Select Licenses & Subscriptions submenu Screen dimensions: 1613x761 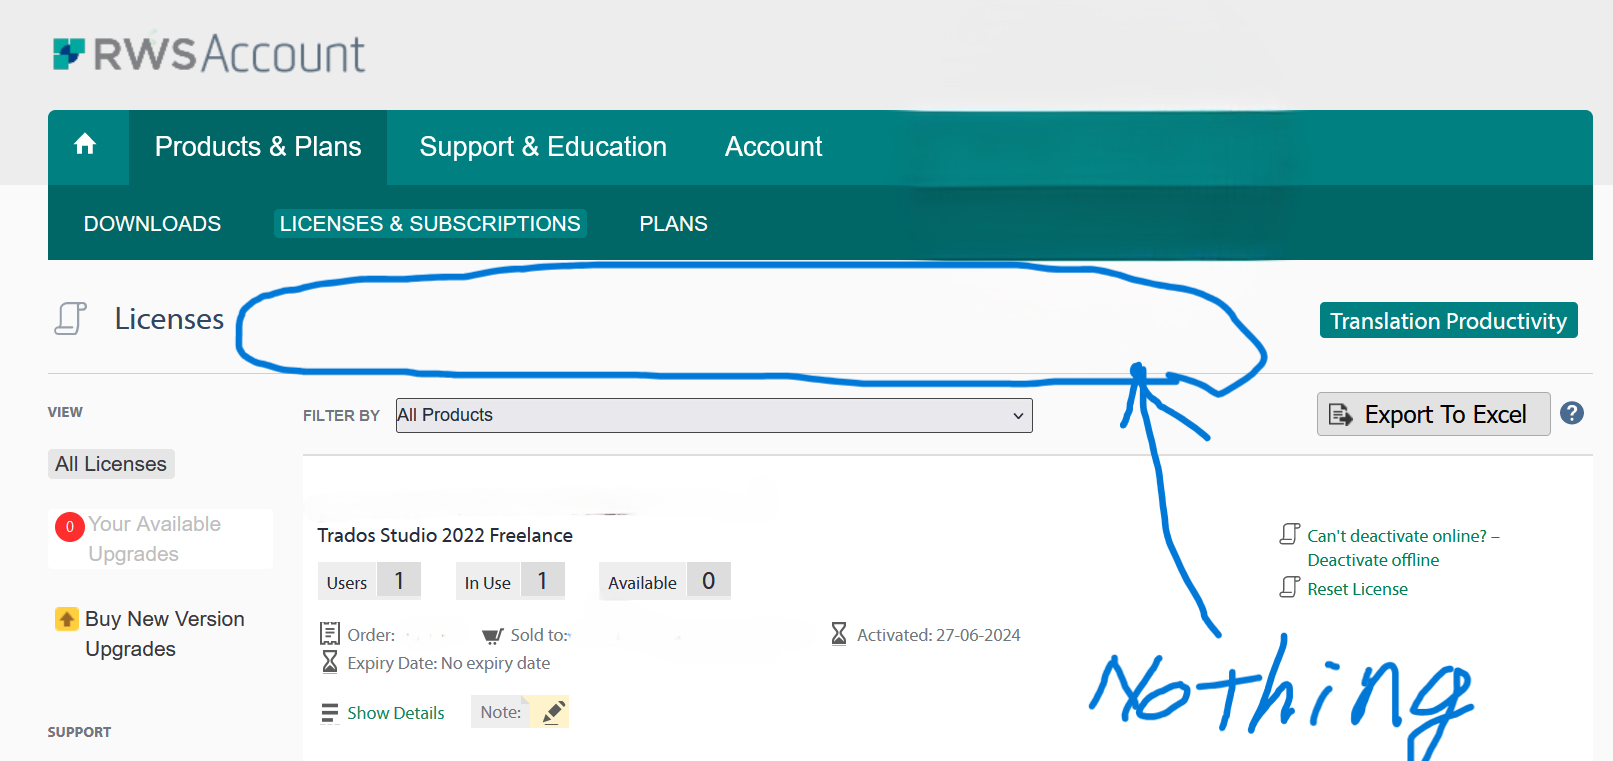click(x=430, y=224)
